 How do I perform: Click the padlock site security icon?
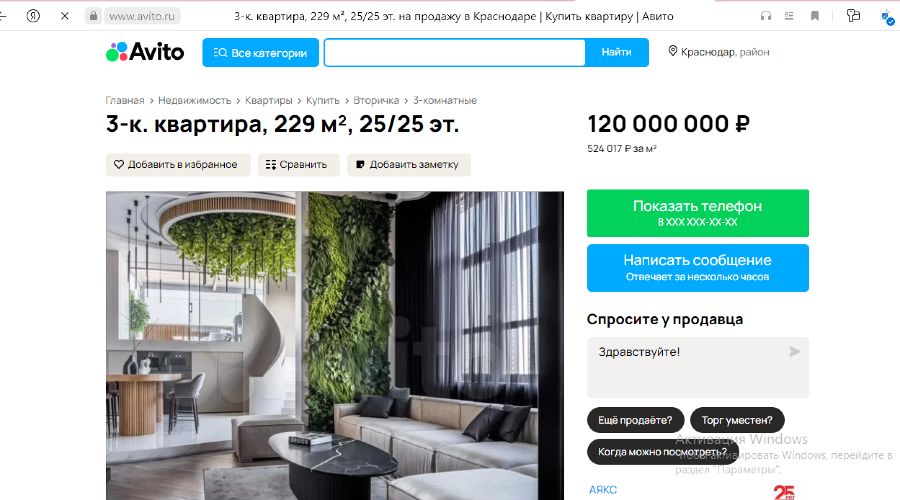[93, 16]
